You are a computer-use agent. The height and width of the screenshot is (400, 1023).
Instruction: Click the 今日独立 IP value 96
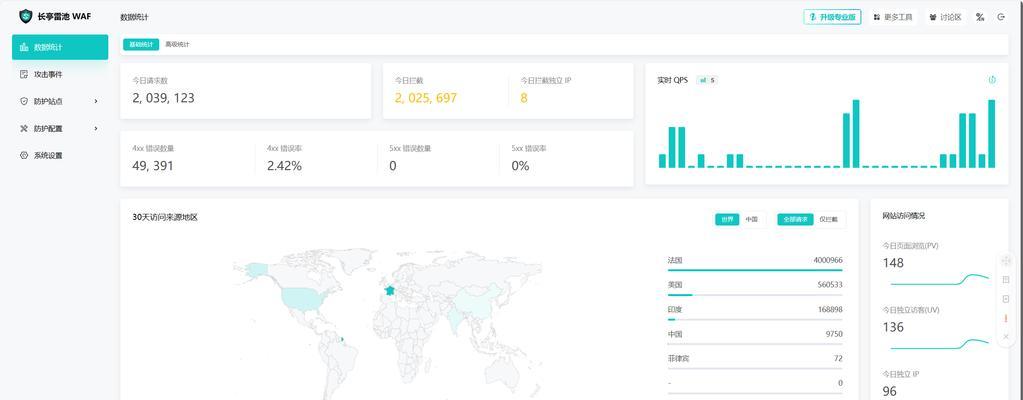click(889, 391)
